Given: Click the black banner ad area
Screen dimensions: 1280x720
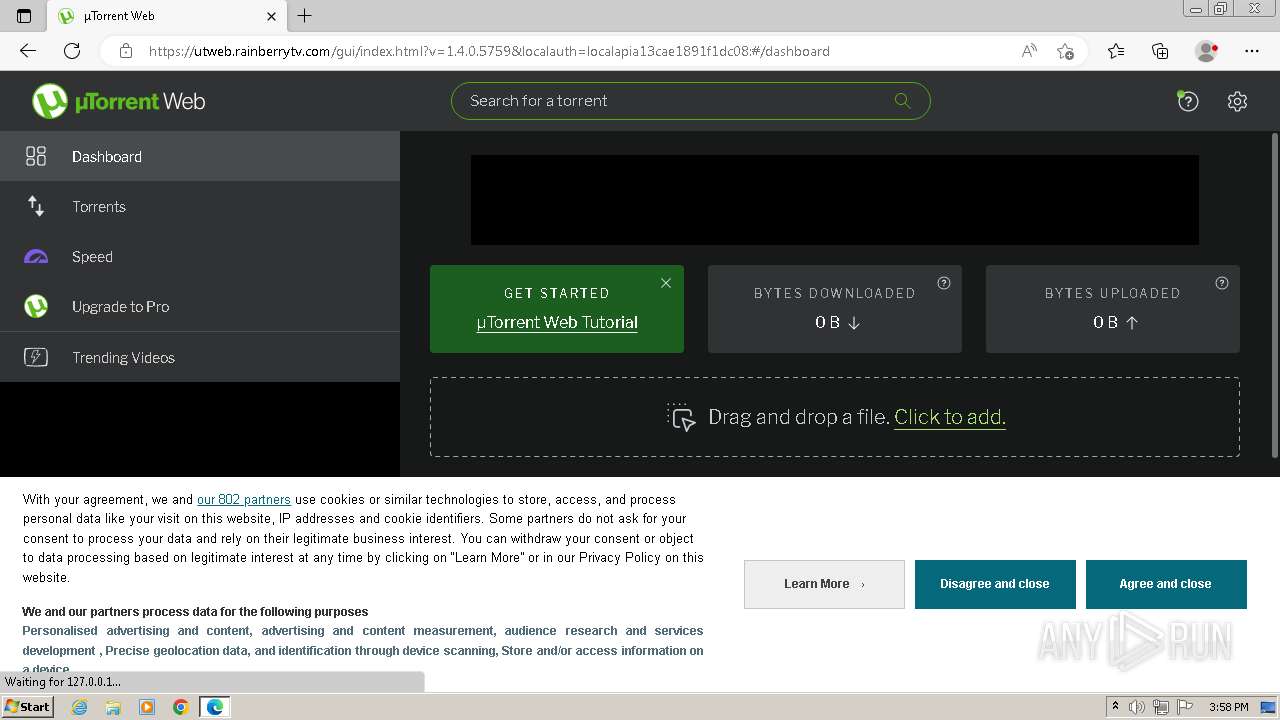Looking at the screenshot, I should coord(835,200).
